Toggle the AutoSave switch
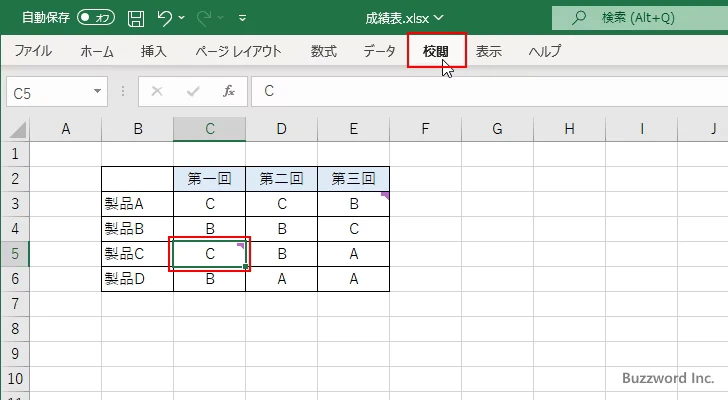 pos(96,18)
